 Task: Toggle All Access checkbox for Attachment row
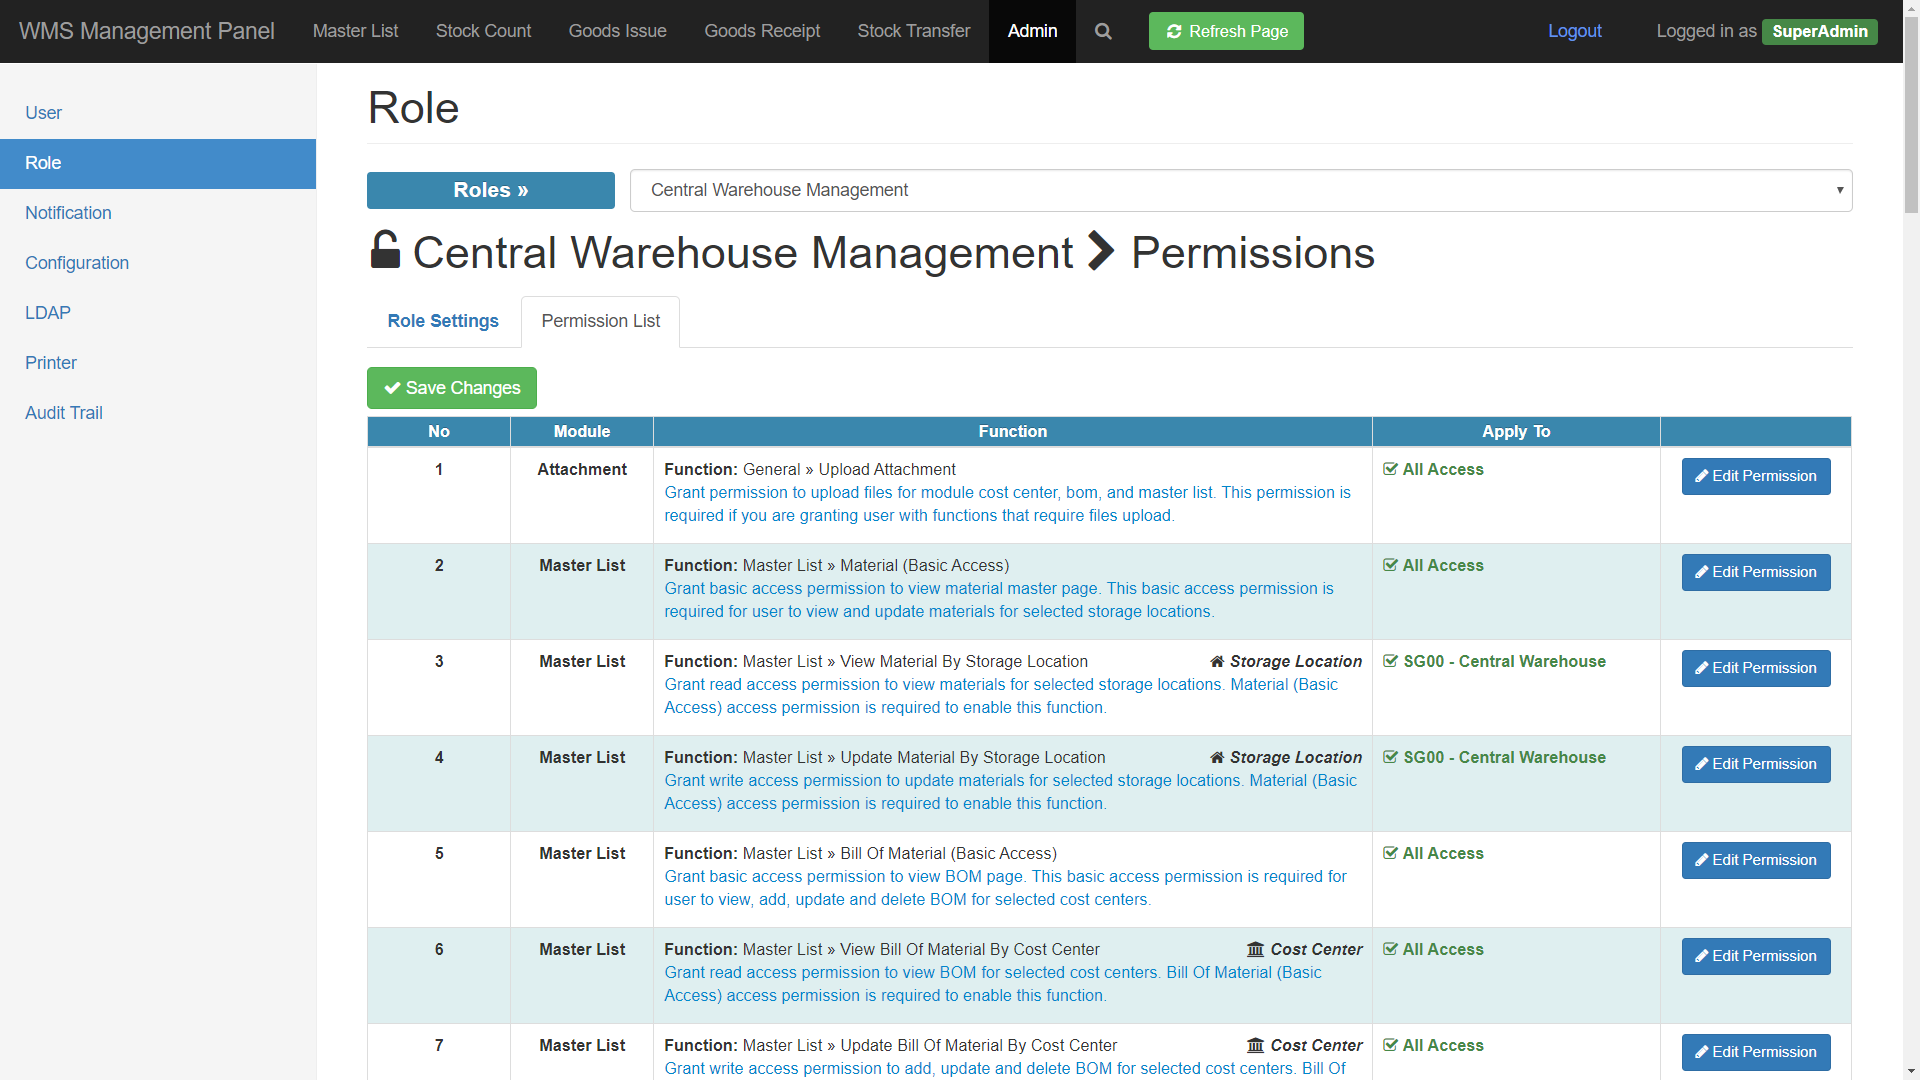coord(1390,469)
